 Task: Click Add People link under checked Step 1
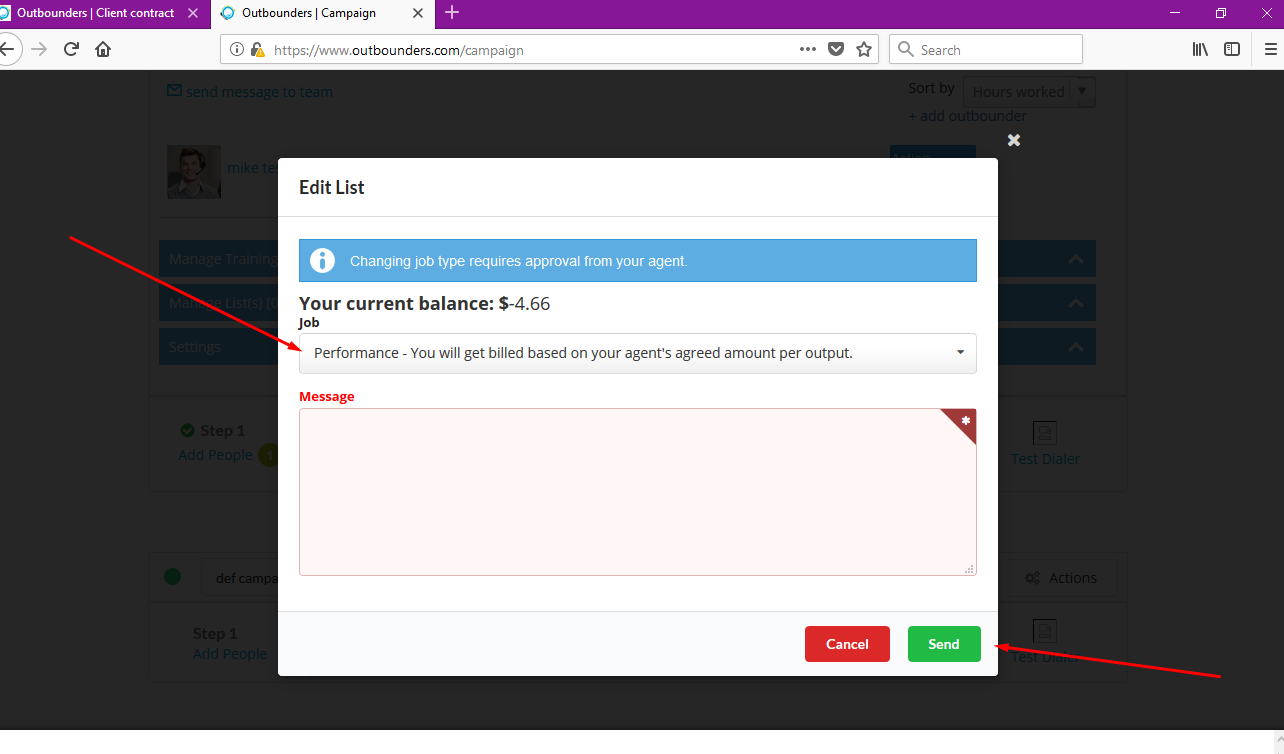(x=215, y=455)
